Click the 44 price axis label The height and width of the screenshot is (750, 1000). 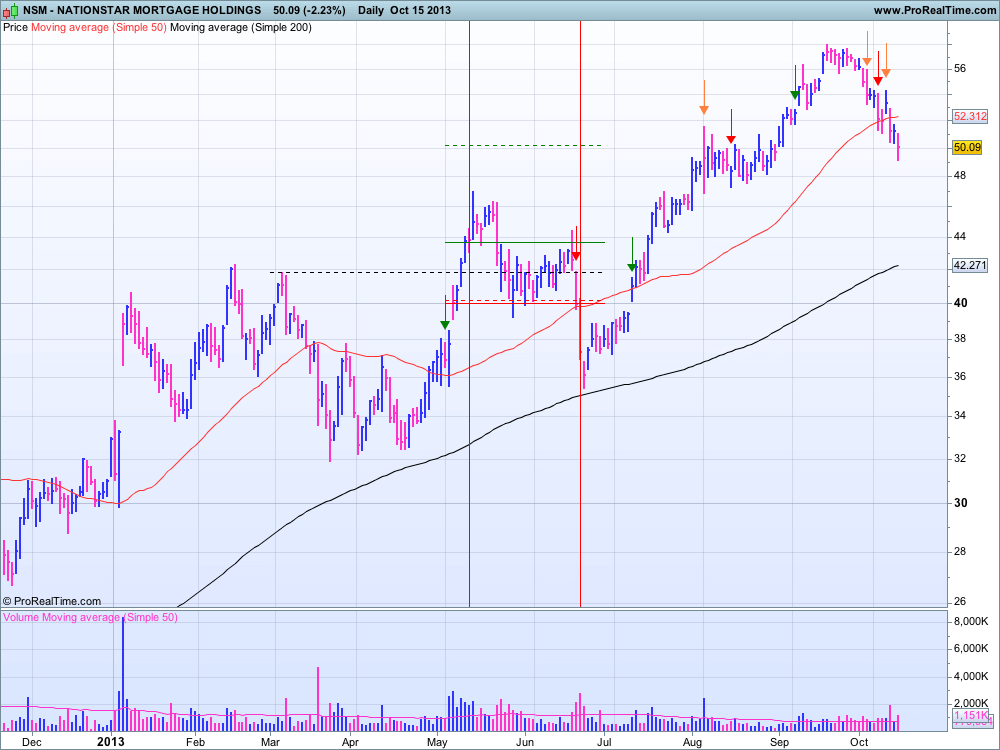(960, 237)
